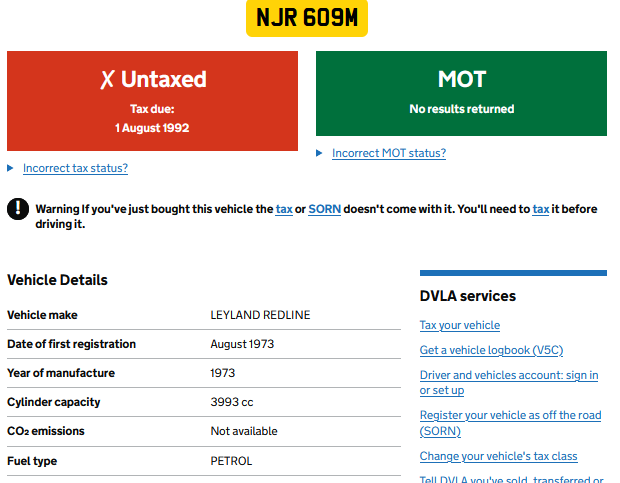Open 'Register your vehicle as off the road (SORN)'
The width and height of the screenshot is (620, 483).
pyautogui.click(x=510, y=423)
